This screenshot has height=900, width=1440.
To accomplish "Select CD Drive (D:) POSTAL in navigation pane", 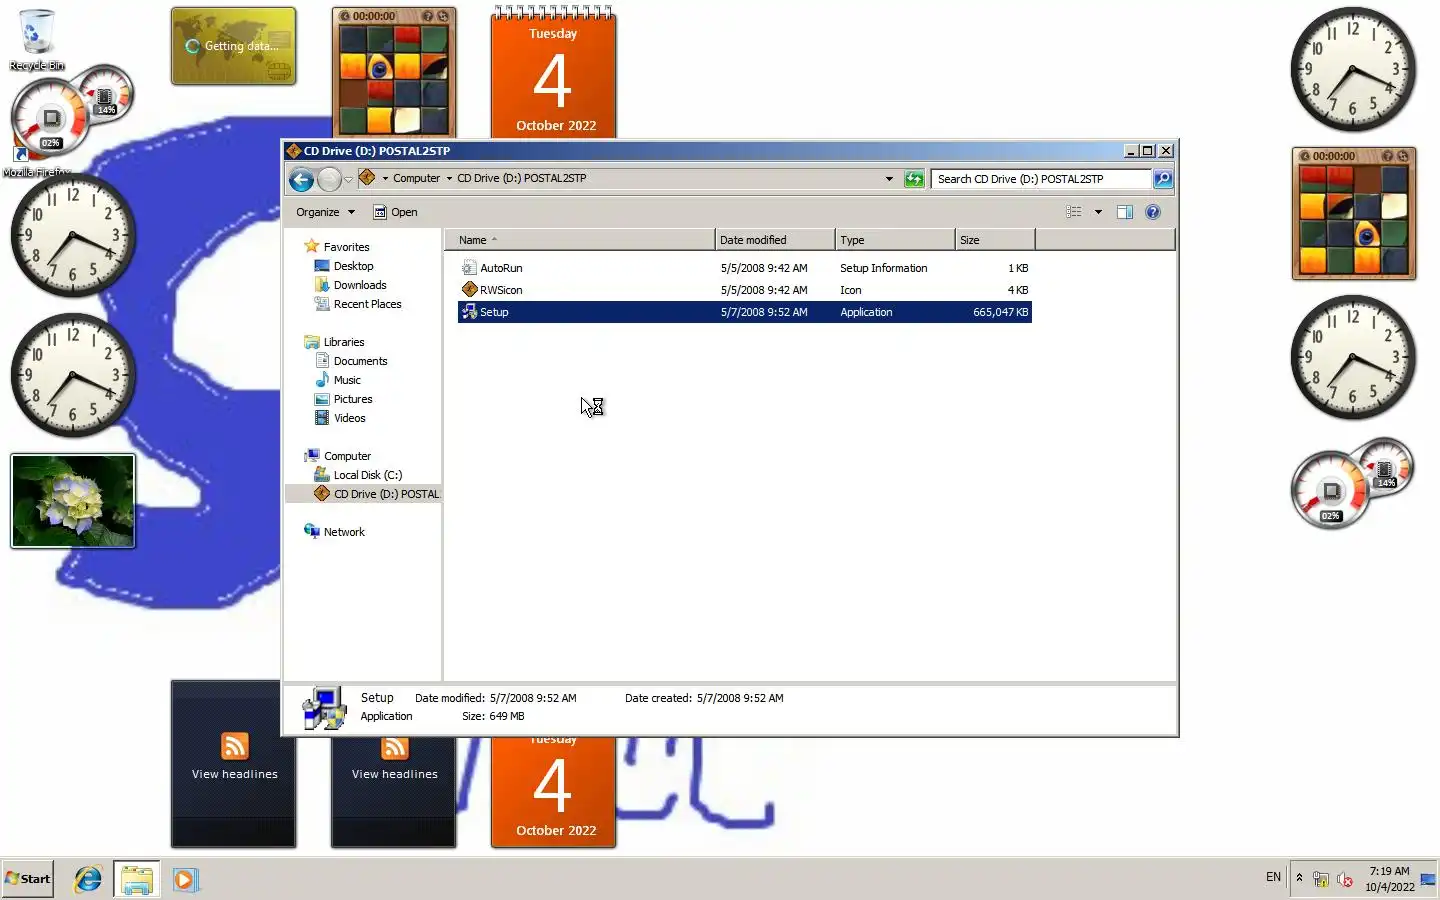I will coord(386,494).
